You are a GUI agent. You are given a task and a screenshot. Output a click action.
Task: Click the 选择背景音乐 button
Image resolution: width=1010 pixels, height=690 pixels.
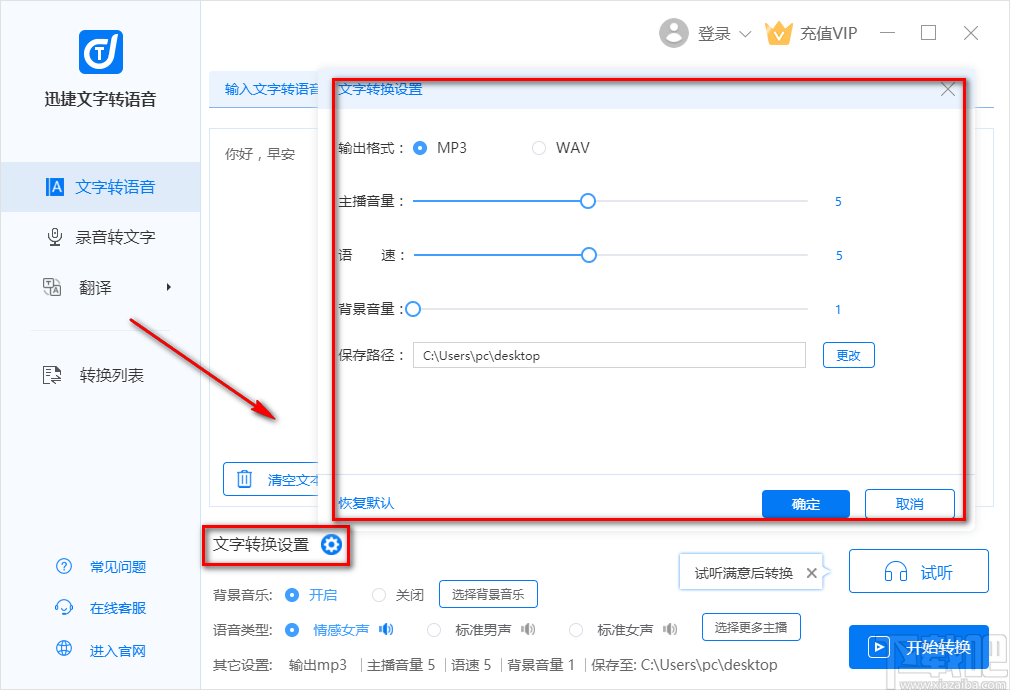pyautogui.click(x=488, y=594)
